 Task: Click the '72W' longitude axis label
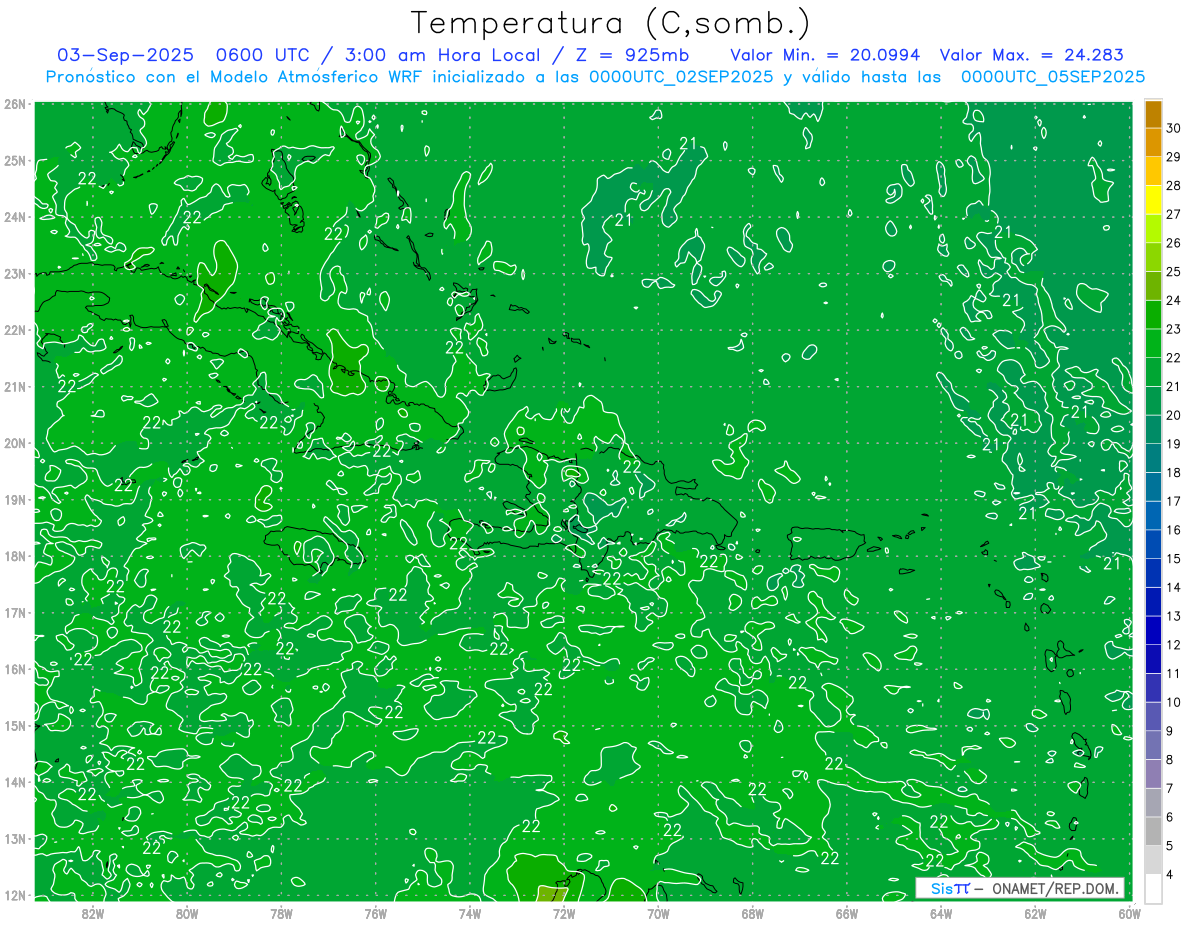point(564,912)
